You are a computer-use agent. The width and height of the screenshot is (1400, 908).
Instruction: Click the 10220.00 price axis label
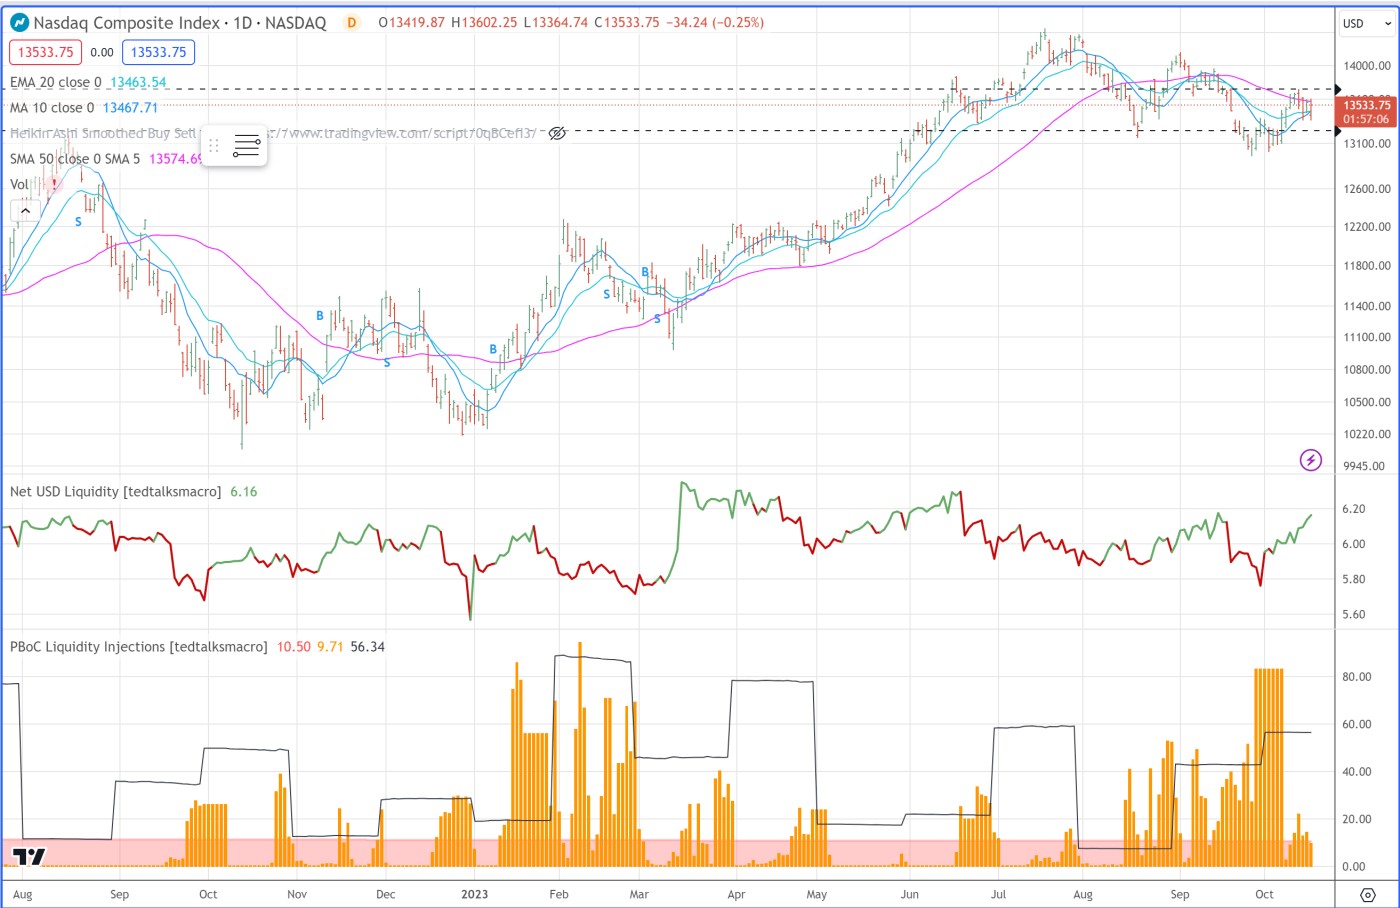pos(1367,434)
